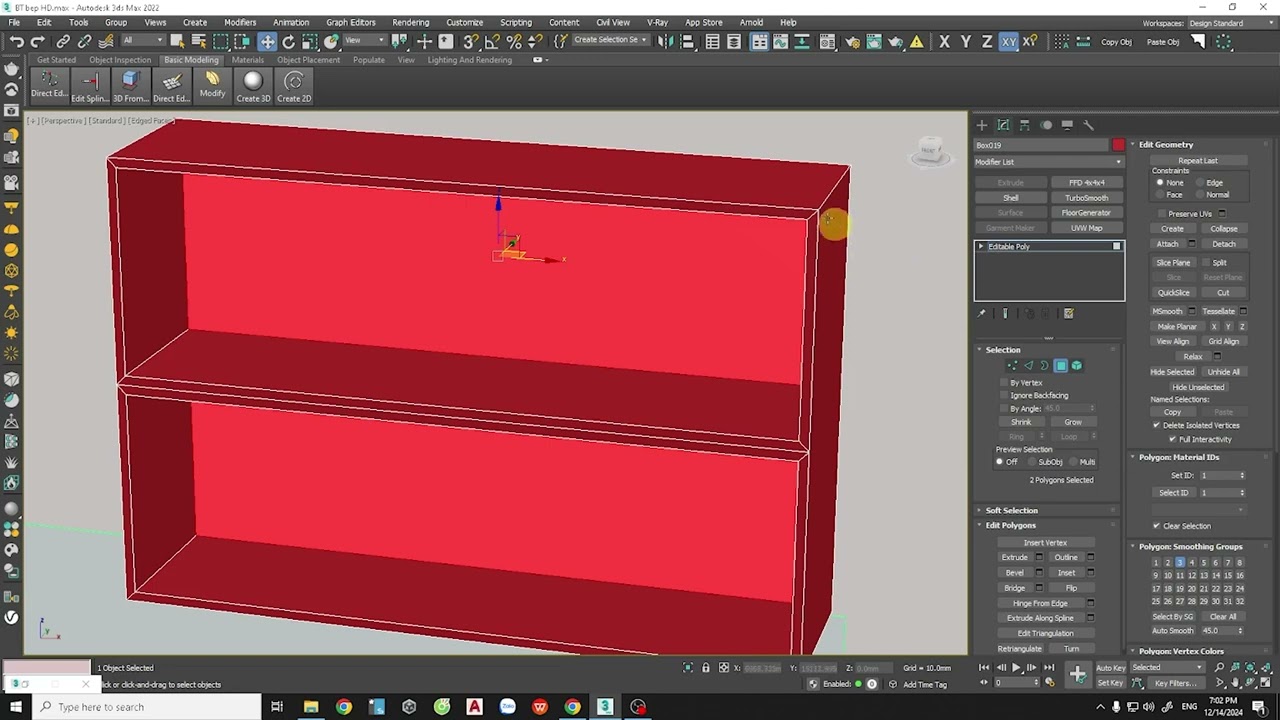This screenshot has width=1280, height=720.
Task: Open the Hierarchy command panel tab
Action: click(1024, 125)
